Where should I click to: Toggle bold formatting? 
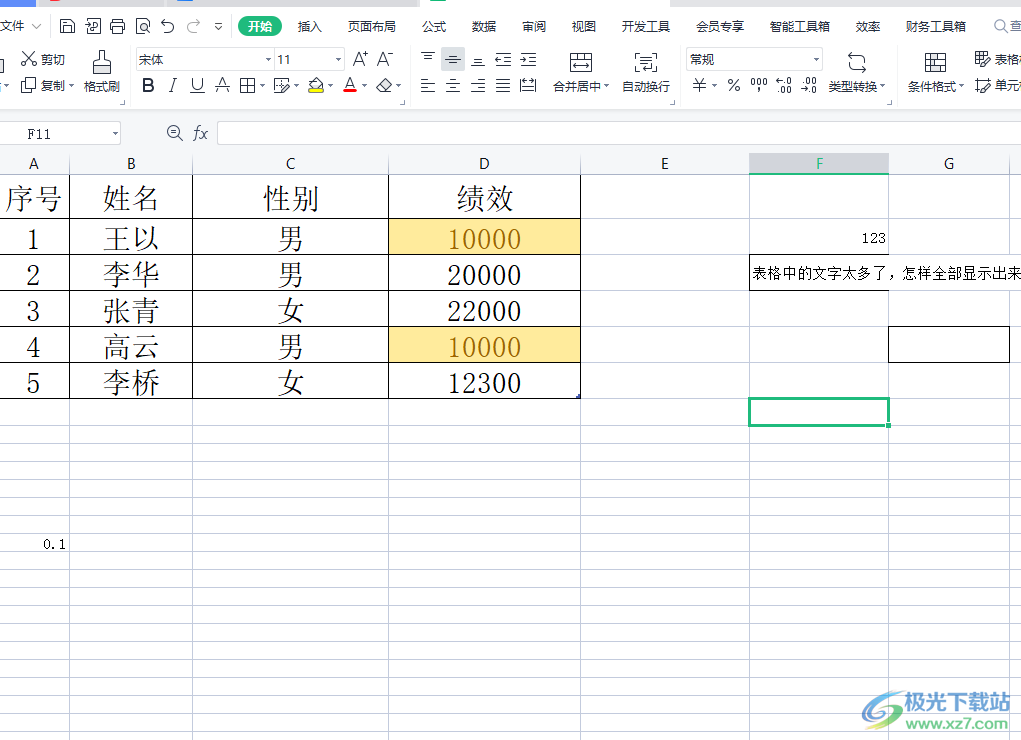tap(148, 85)
